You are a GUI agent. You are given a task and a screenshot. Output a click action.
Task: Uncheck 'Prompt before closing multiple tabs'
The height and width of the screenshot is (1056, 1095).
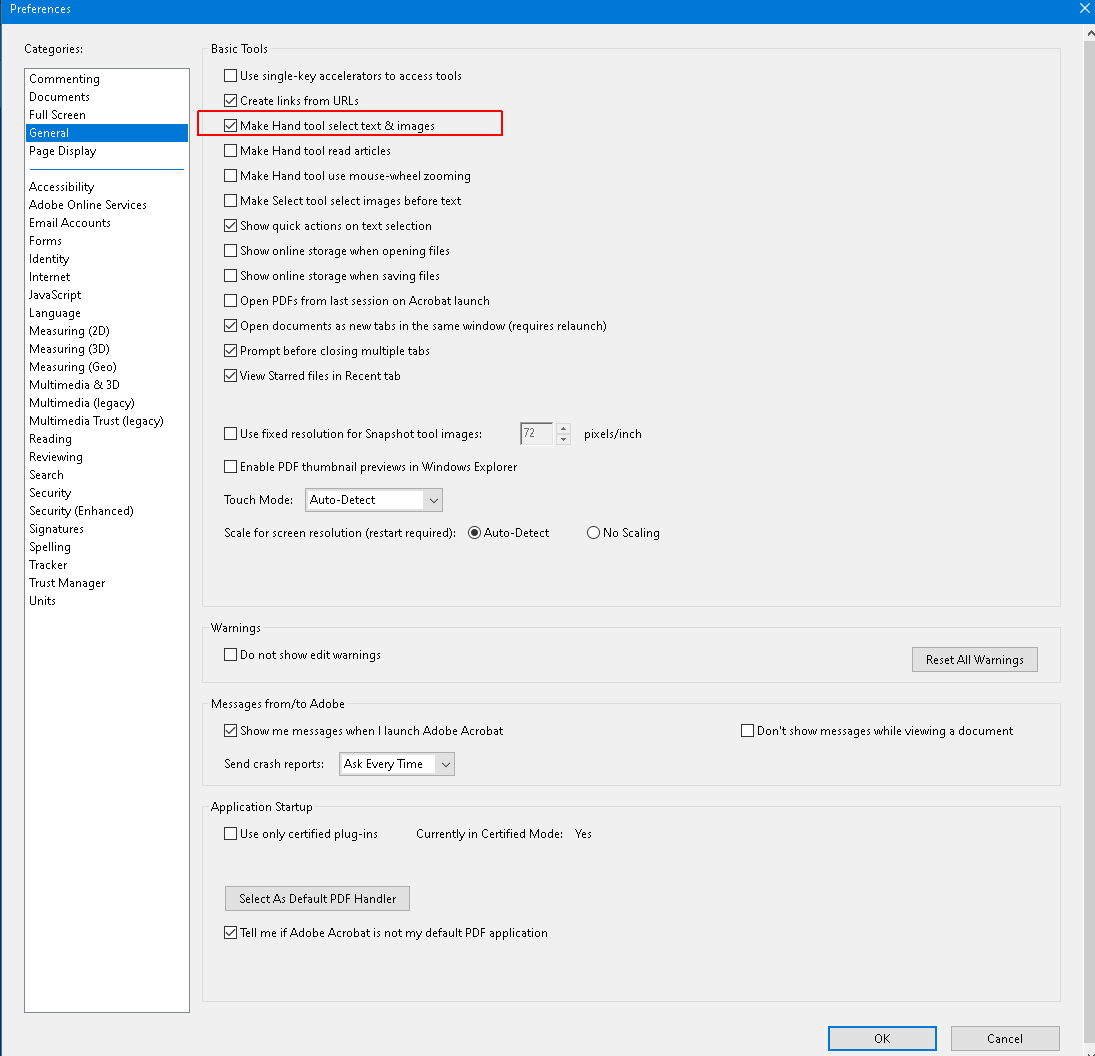pos(231,350)
